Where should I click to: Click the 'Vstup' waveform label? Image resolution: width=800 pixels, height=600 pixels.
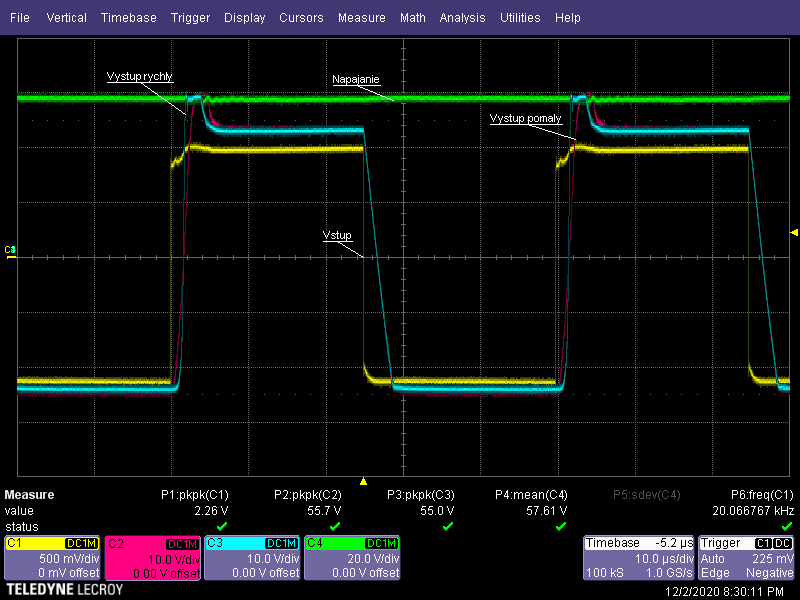coord(337,235)
